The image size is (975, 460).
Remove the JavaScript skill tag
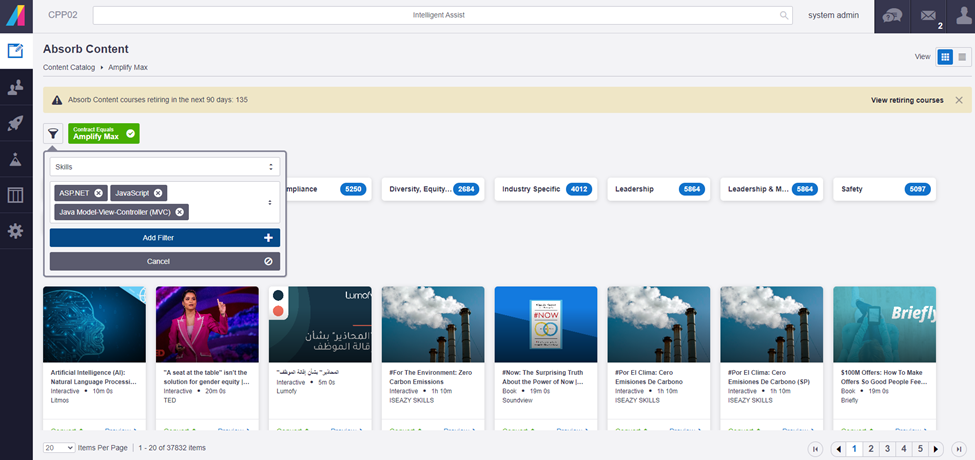(x=158, y=193)
